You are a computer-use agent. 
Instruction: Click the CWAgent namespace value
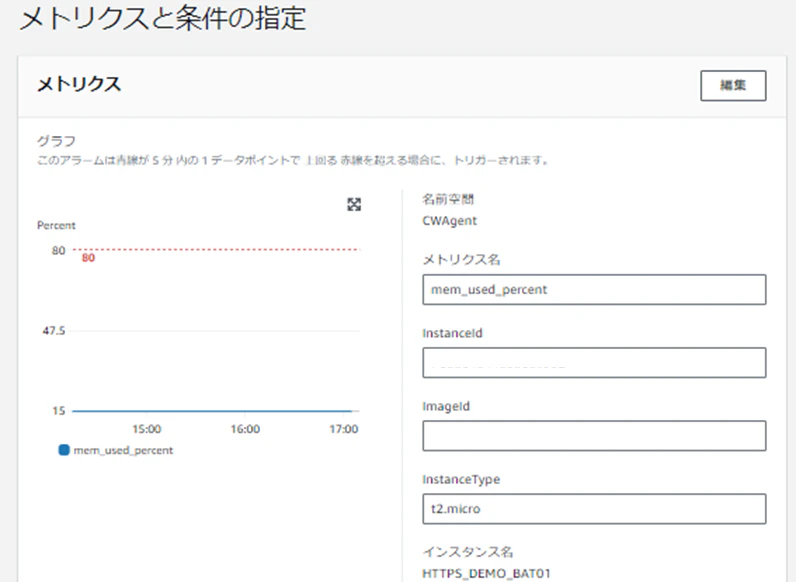point(450,221)
